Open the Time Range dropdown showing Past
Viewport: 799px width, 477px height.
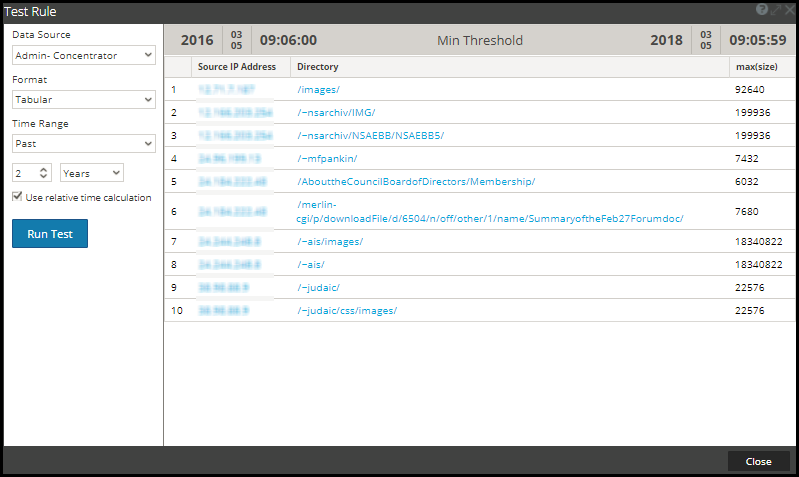84,144
